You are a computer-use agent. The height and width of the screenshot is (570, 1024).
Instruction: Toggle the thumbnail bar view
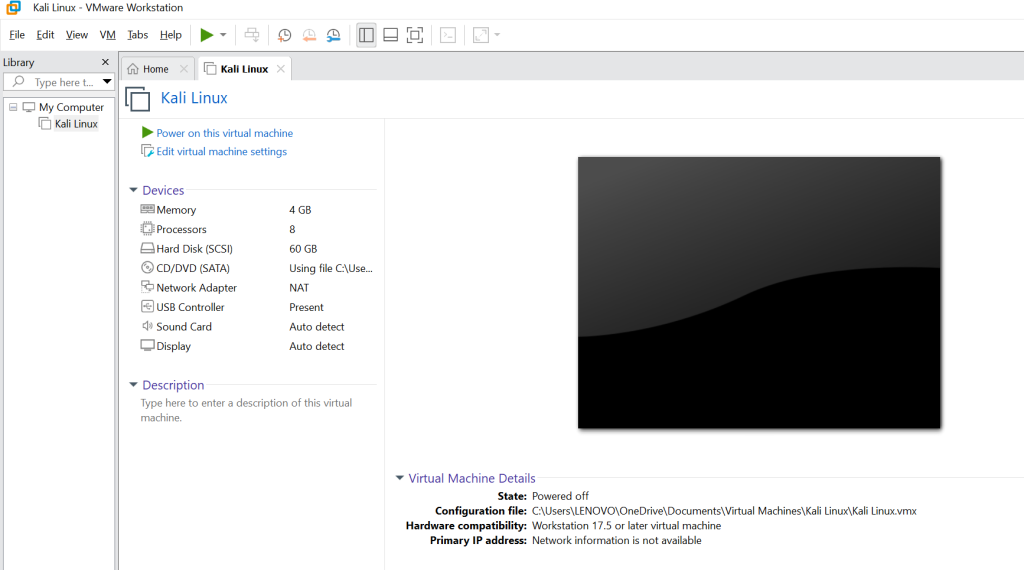[391, 35]
